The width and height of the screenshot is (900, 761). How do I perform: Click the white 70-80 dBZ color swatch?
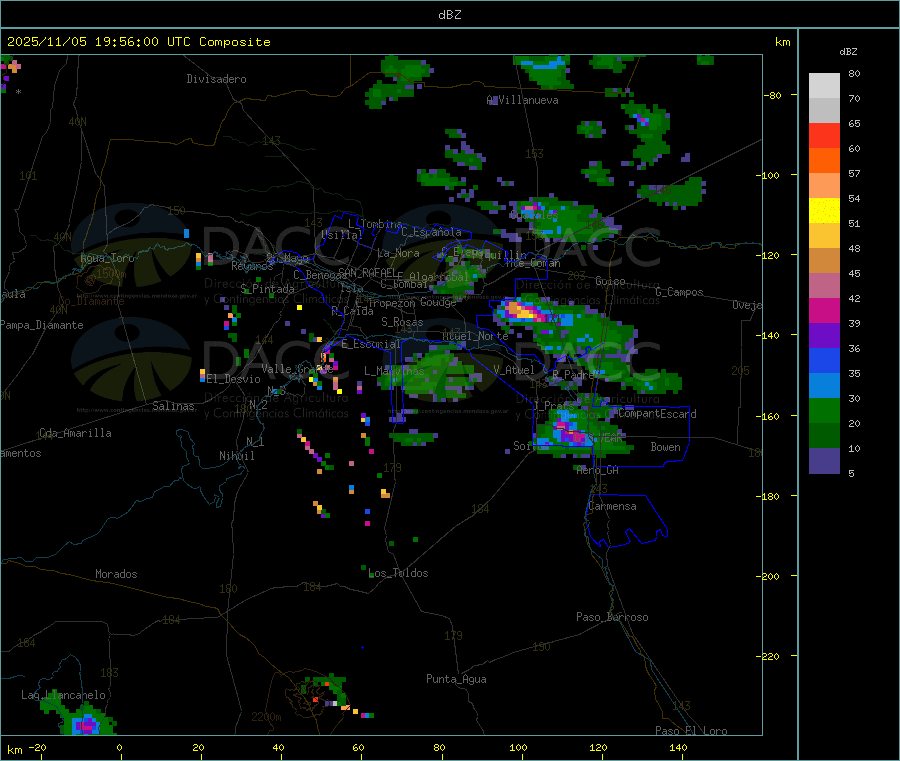coord(824,86)
